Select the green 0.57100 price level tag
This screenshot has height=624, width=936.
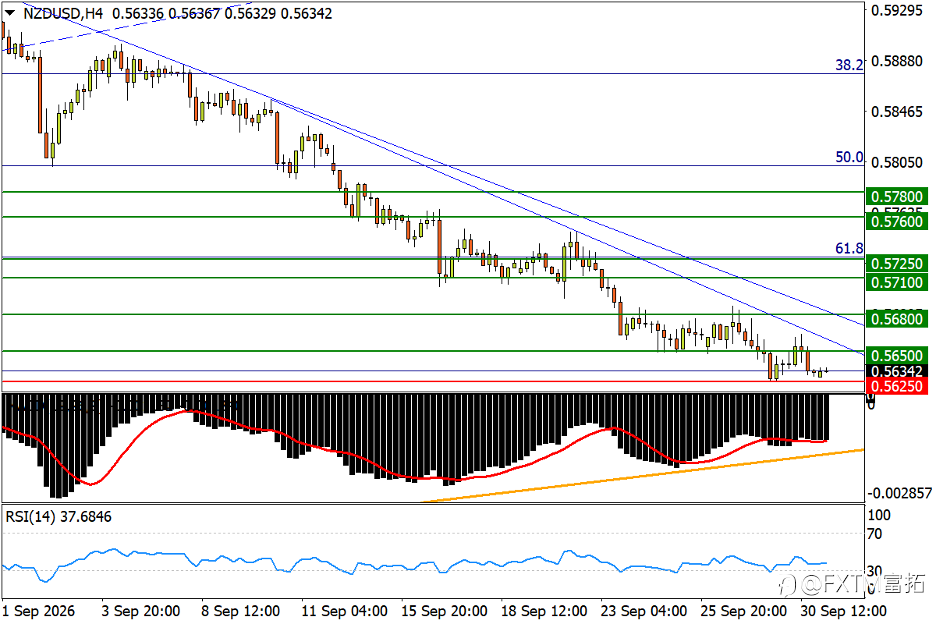tap(897, 282)
